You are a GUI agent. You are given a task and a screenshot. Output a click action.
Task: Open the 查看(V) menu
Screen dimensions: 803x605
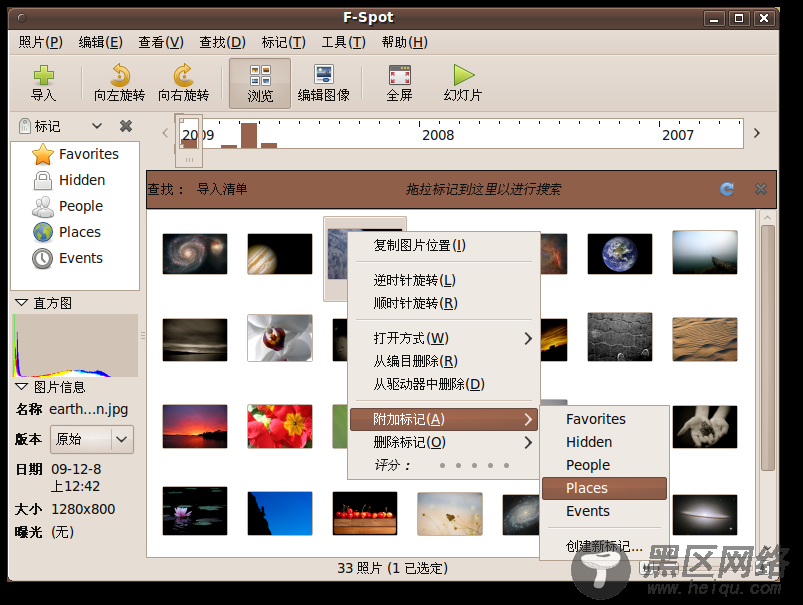[161, 42]
